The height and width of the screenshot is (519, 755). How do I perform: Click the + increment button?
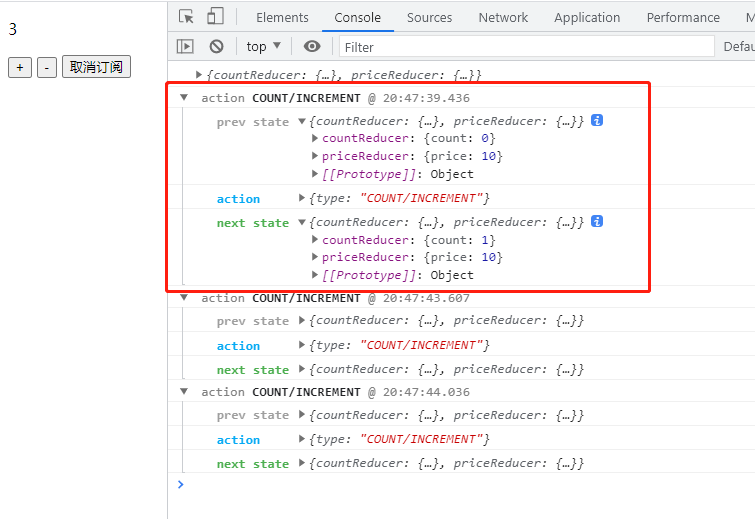pyautogui.click(x=20, y=67)
